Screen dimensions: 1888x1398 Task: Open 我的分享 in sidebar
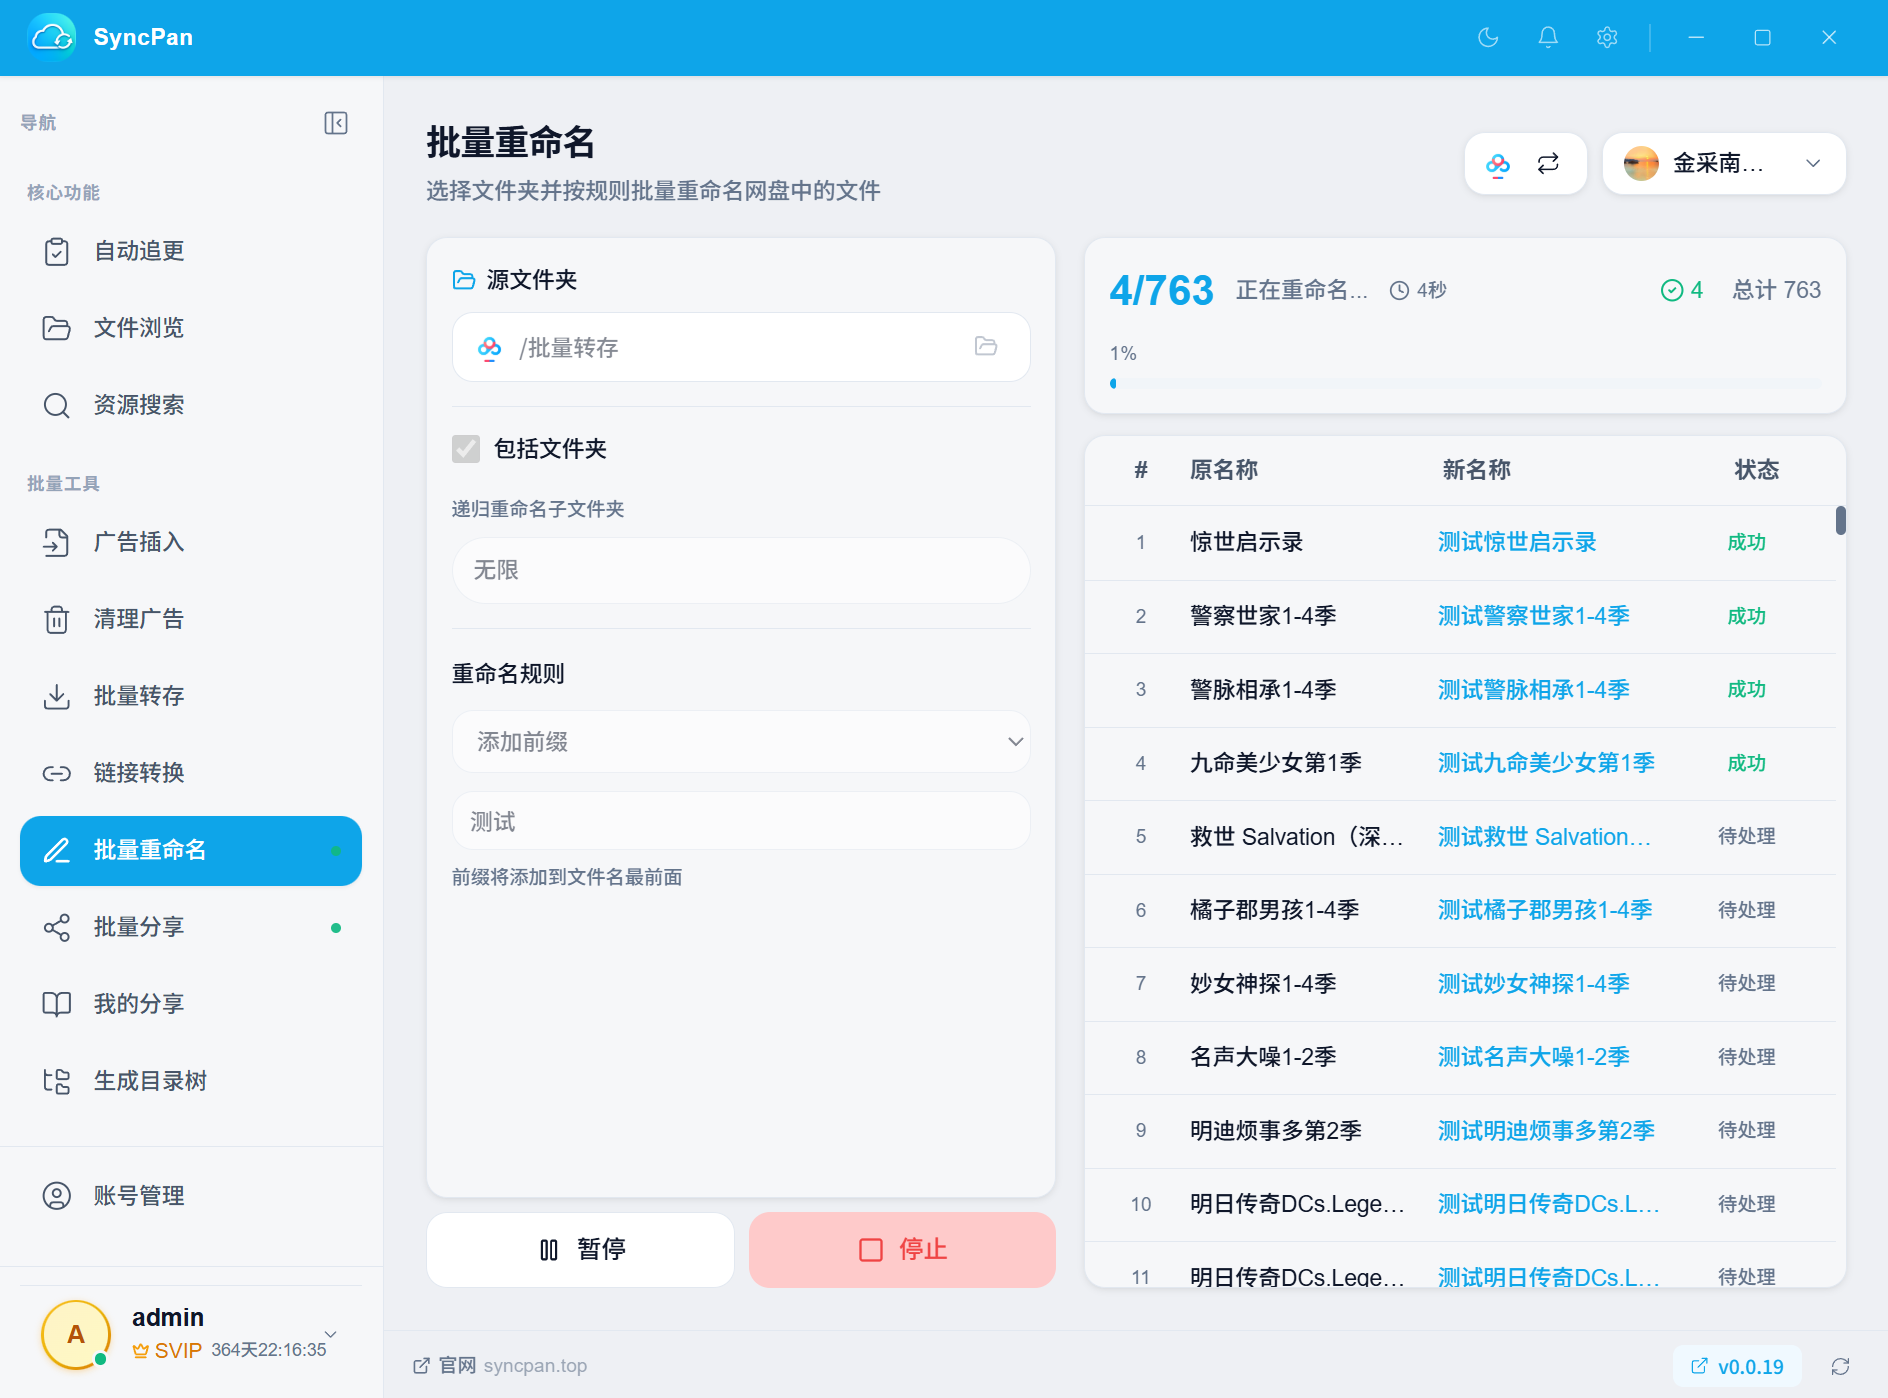pos(191,1005)
